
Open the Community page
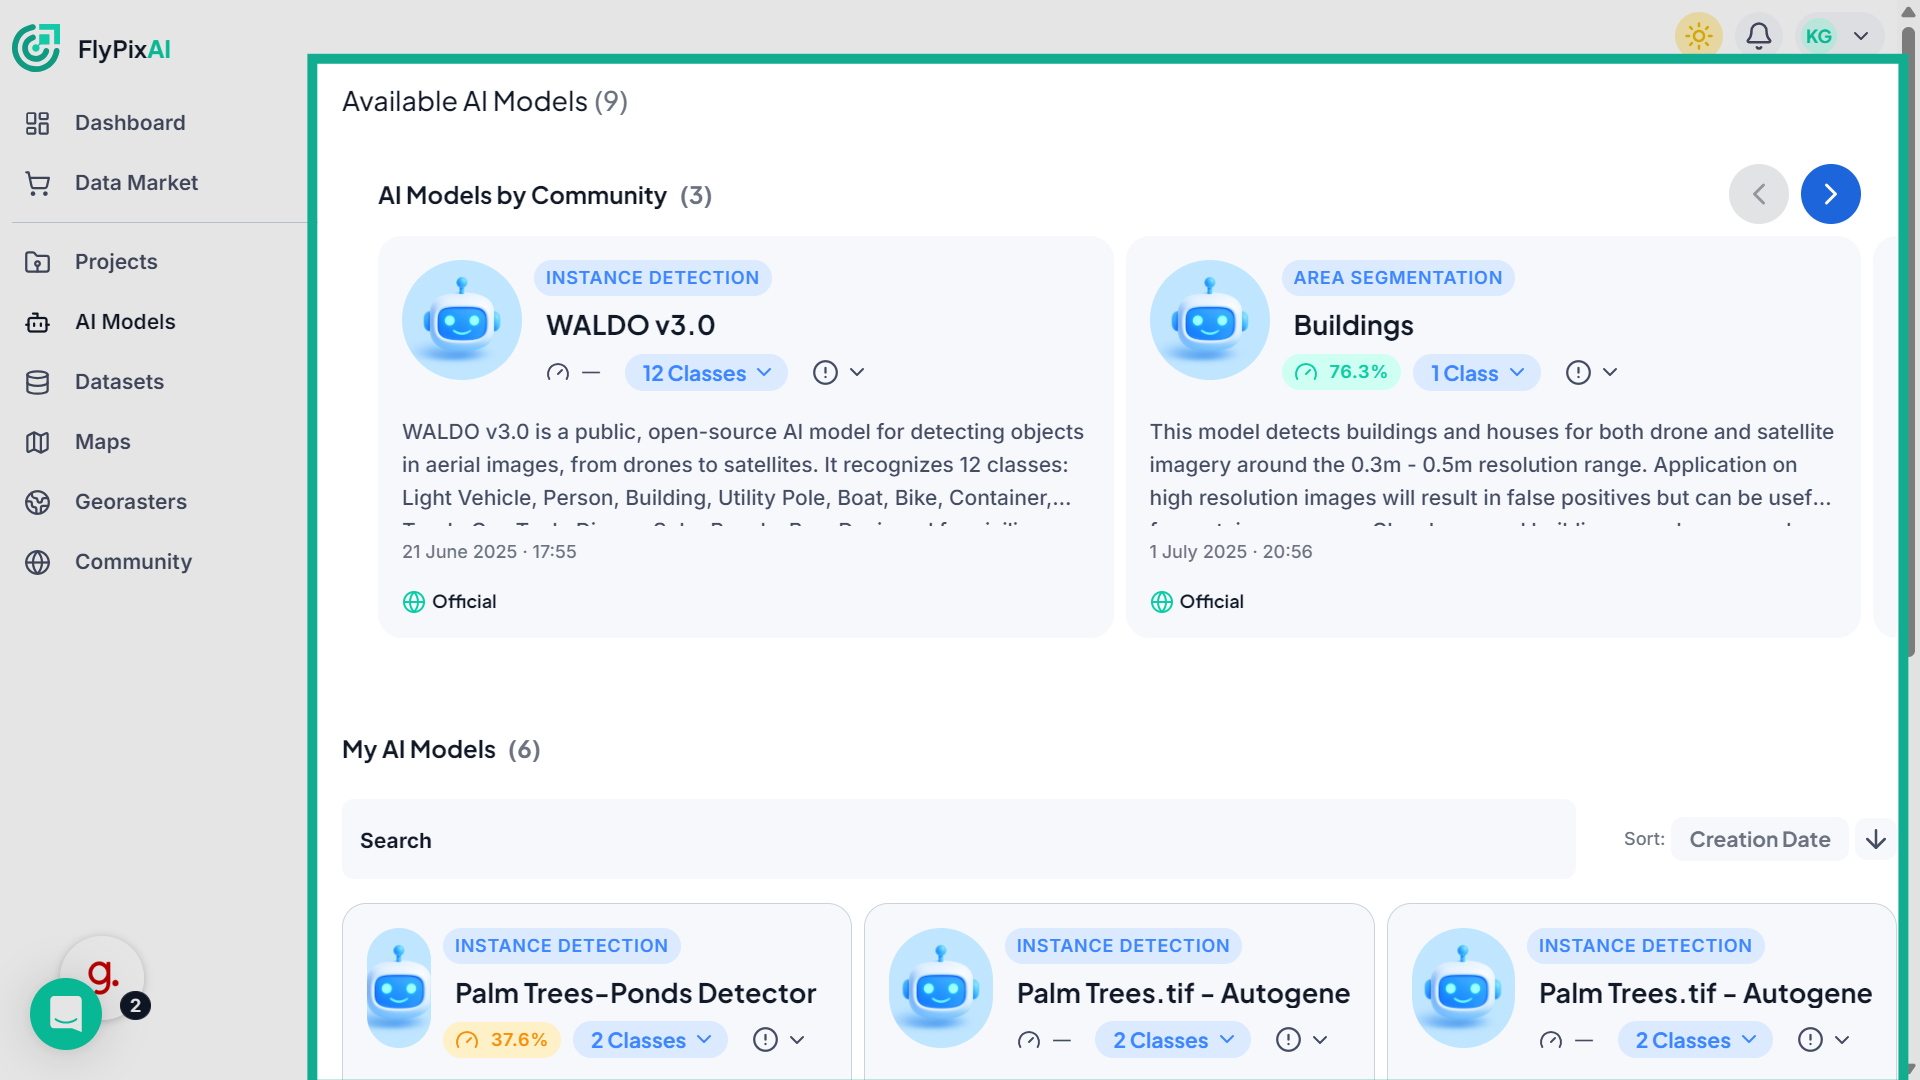(x=133, y=562)
